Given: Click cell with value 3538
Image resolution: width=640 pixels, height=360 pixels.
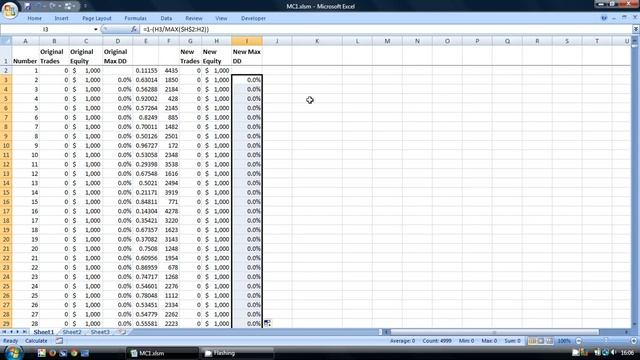Looking at the screenshot, I should click(169, 164).
